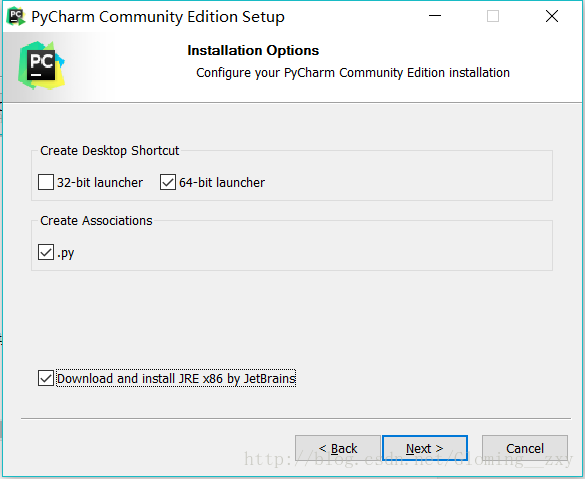Viewport: 585px width, 479px height.
Task: Uncheck the 64-bit launcher checkbox
Action: click(168, 182)
